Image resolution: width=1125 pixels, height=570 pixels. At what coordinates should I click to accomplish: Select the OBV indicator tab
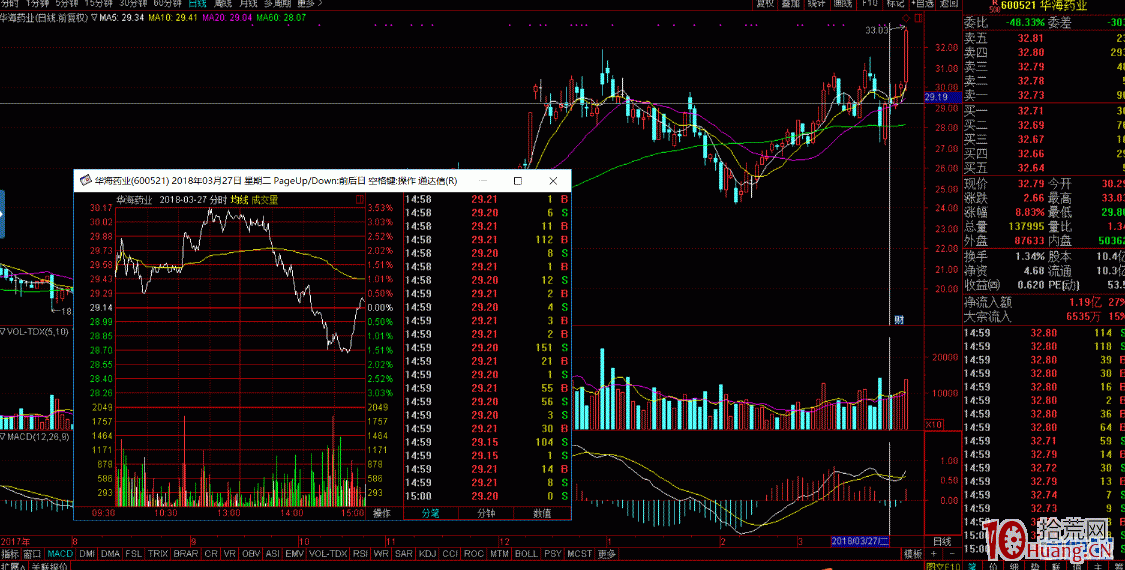click(251, 553)
